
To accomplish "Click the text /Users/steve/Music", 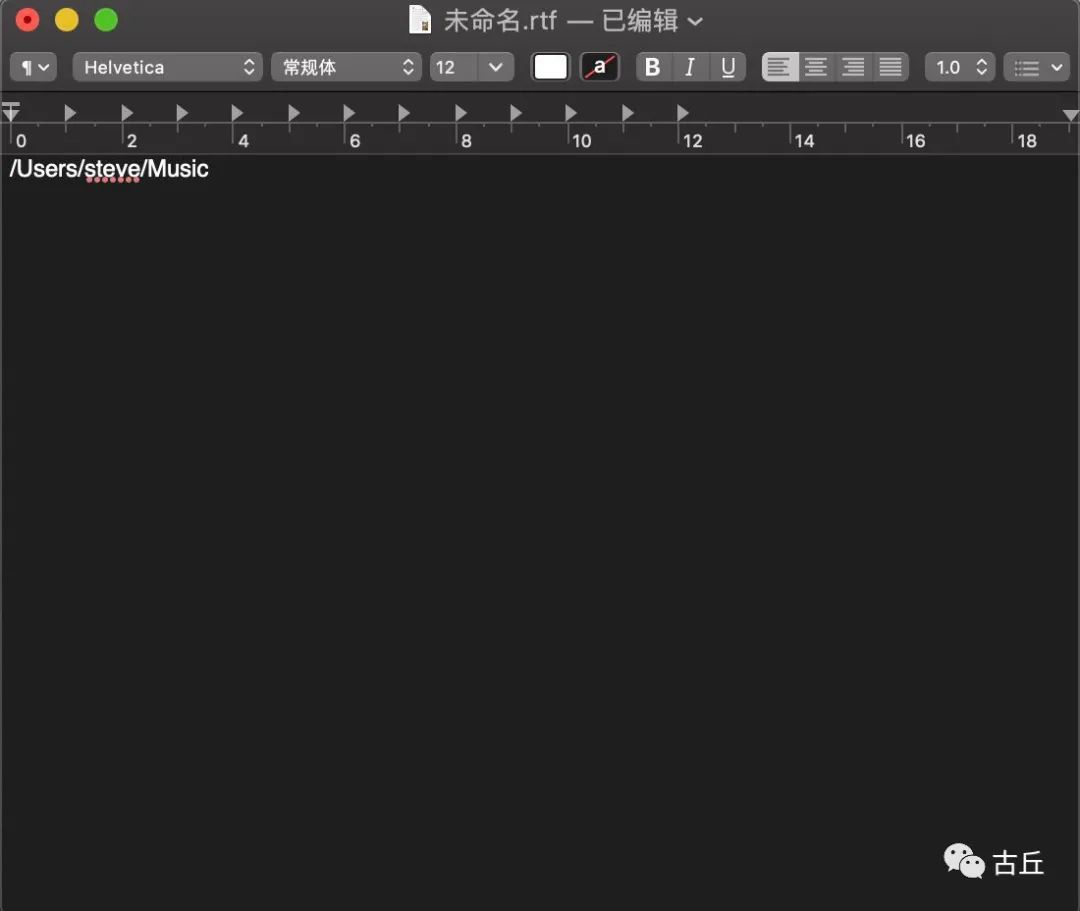I will (x=109, y=169).
